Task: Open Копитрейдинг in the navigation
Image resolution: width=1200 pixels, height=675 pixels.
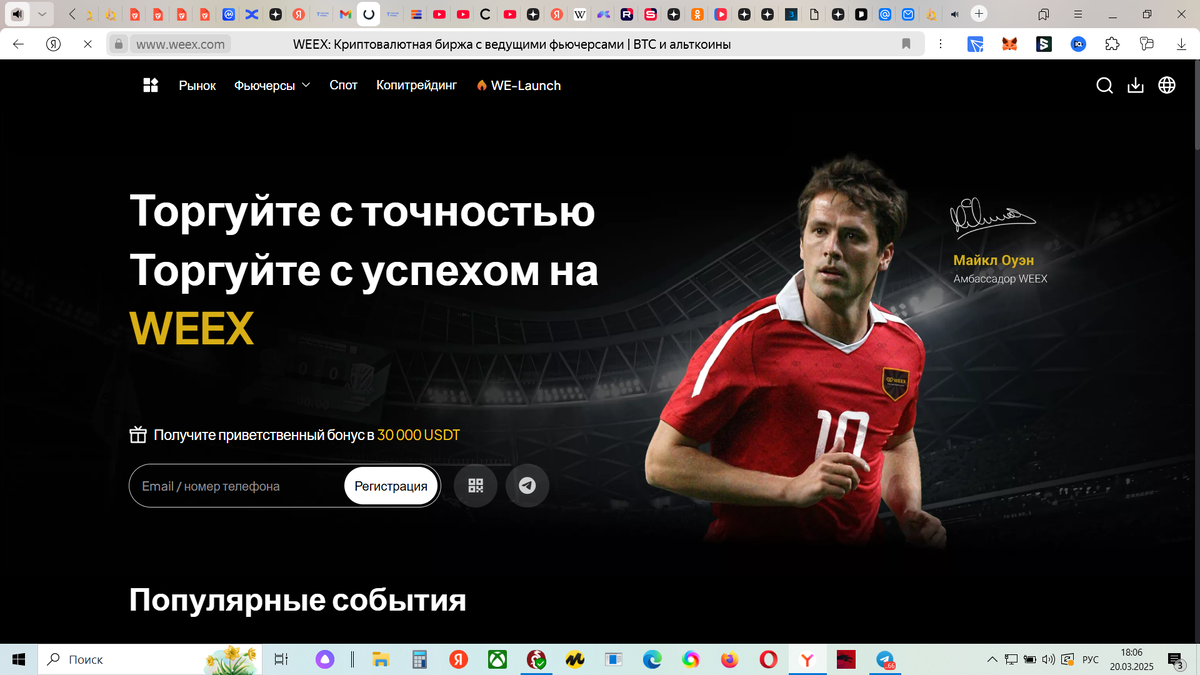Action: 416,85
